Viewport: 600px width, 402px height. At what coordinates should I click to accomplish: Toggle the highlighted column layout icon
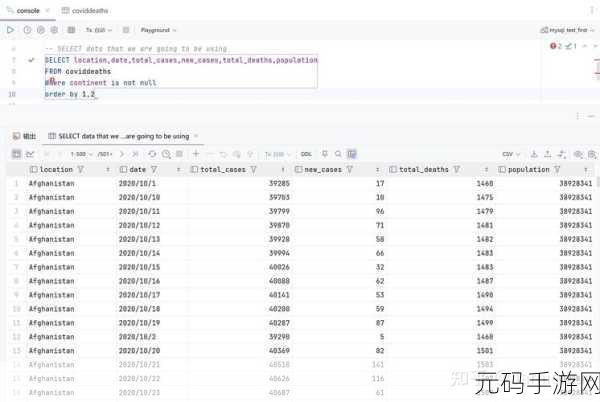(352, 154)
